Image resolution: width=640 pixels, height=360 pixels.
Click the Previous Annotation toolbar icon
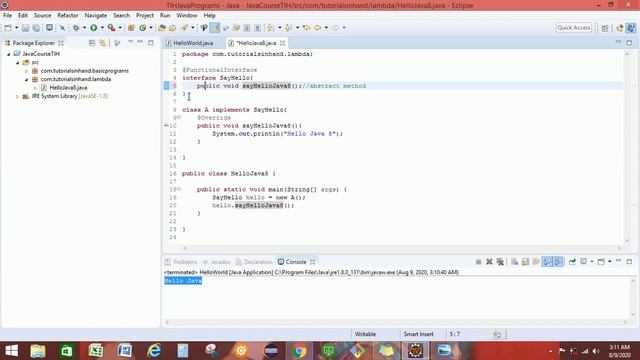[288, 28]
